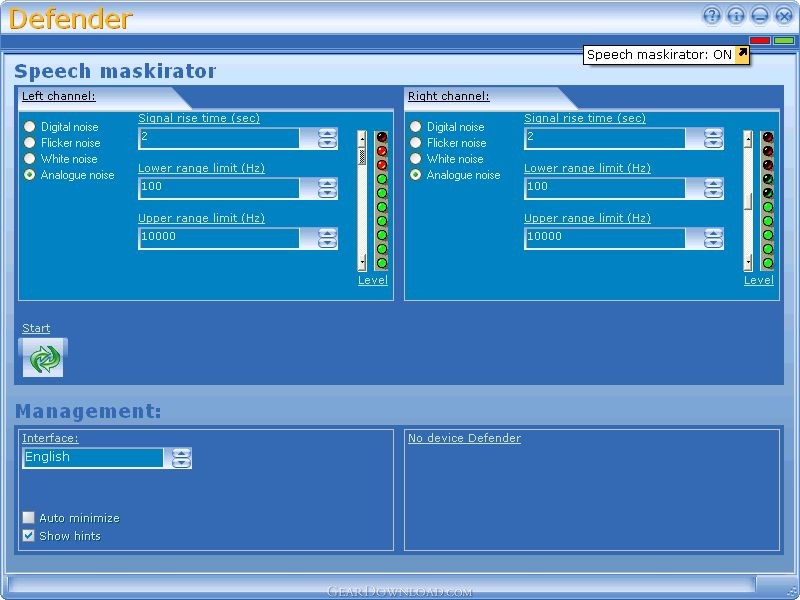Open Right channel Upper range limit spinner
The image size is (800, 600).
[713, 238]
